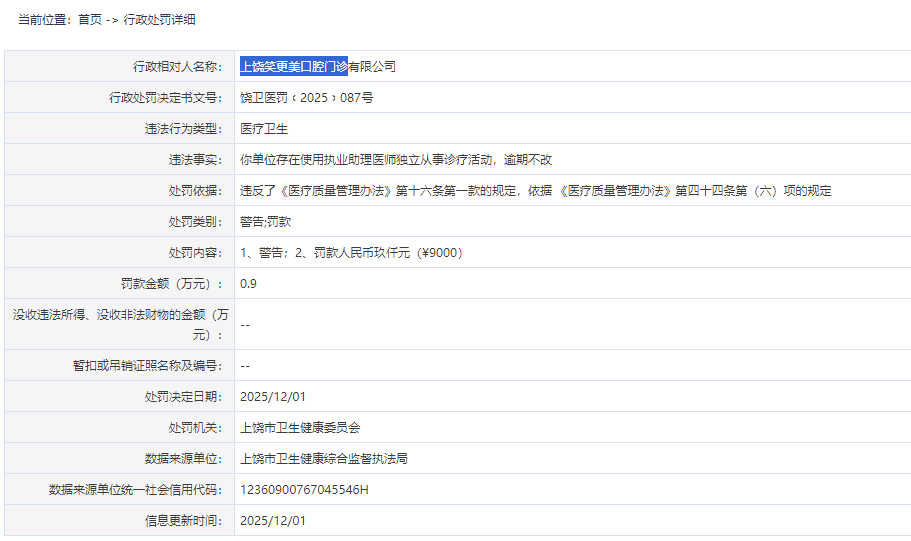Select the value 警告;罚款
The width and height of the screenshot is (911, 541).
(266, 221)
